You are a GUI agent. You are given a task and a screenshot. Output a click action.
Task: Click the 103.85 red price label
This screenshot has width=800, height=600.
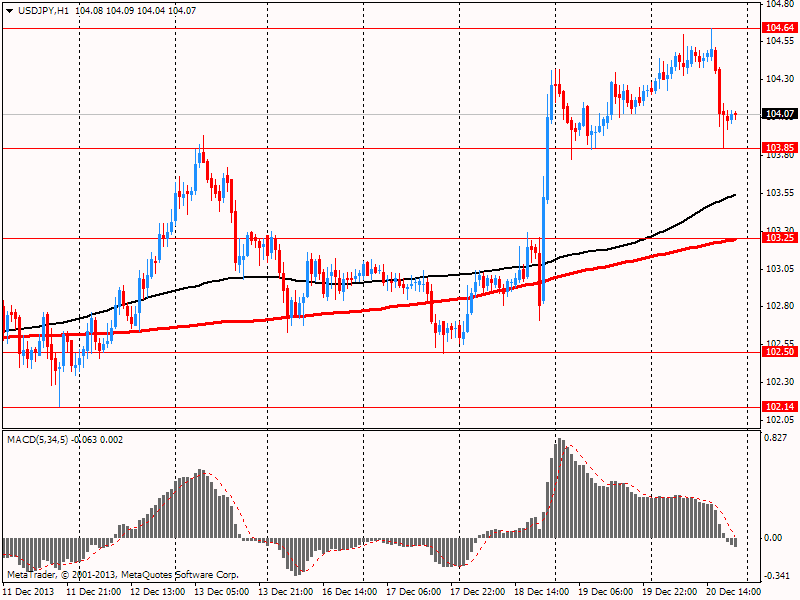coord(780,148)
